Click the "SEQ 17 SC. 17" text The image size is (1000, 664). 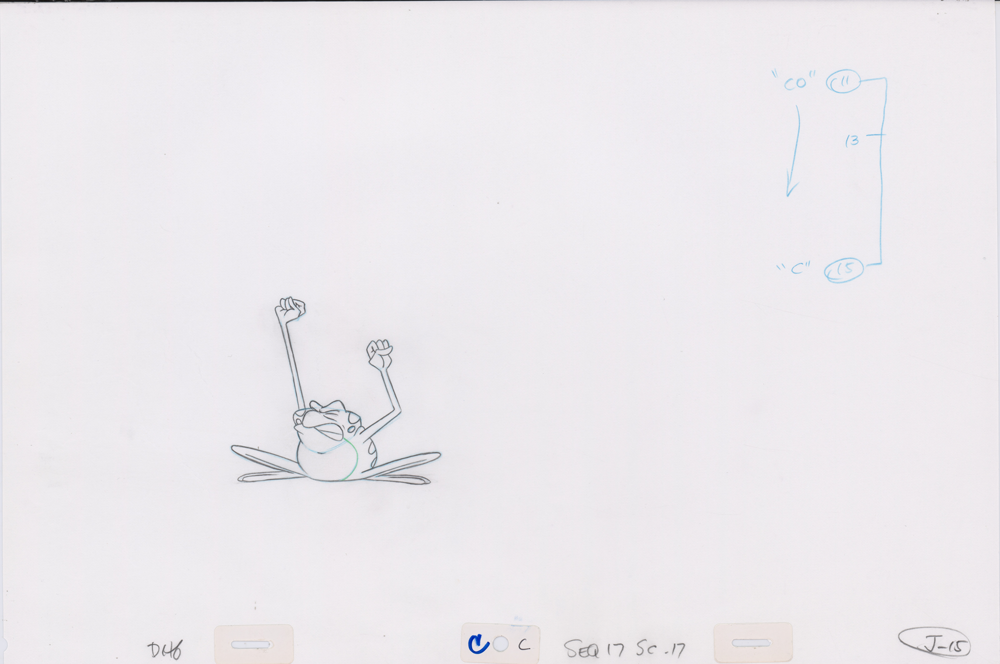(625, 649)
